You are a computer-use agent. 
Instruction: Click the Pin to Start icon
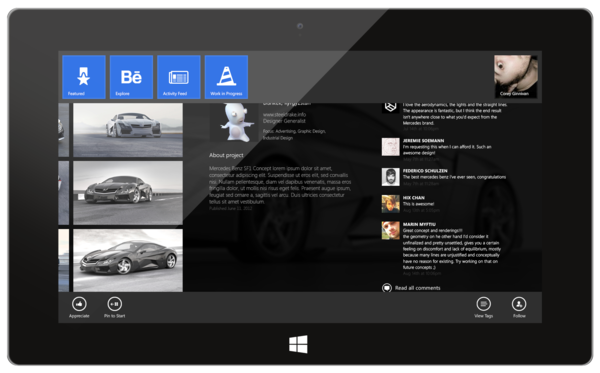(x=115, y=304)
